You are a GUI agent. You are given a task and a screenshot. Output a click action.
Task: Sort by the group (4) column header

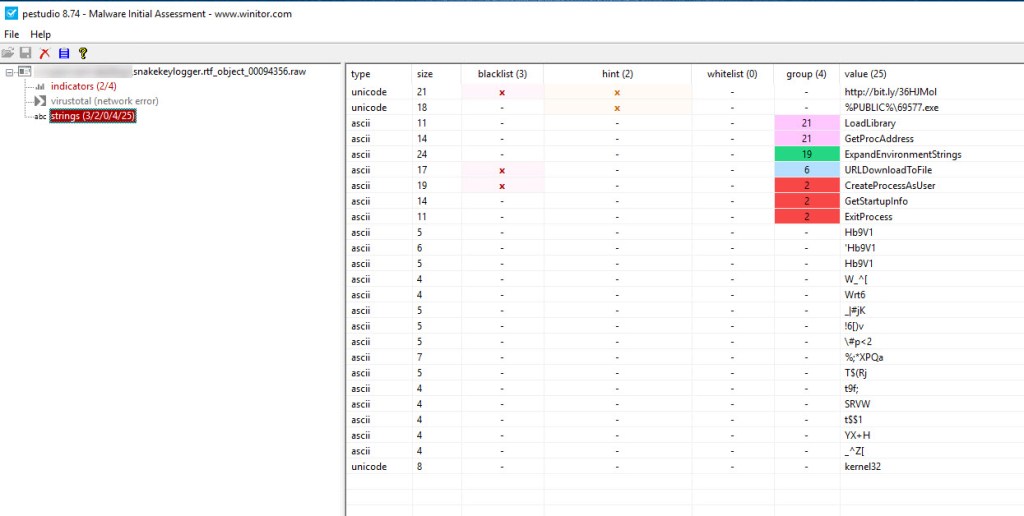pos(806,74)
